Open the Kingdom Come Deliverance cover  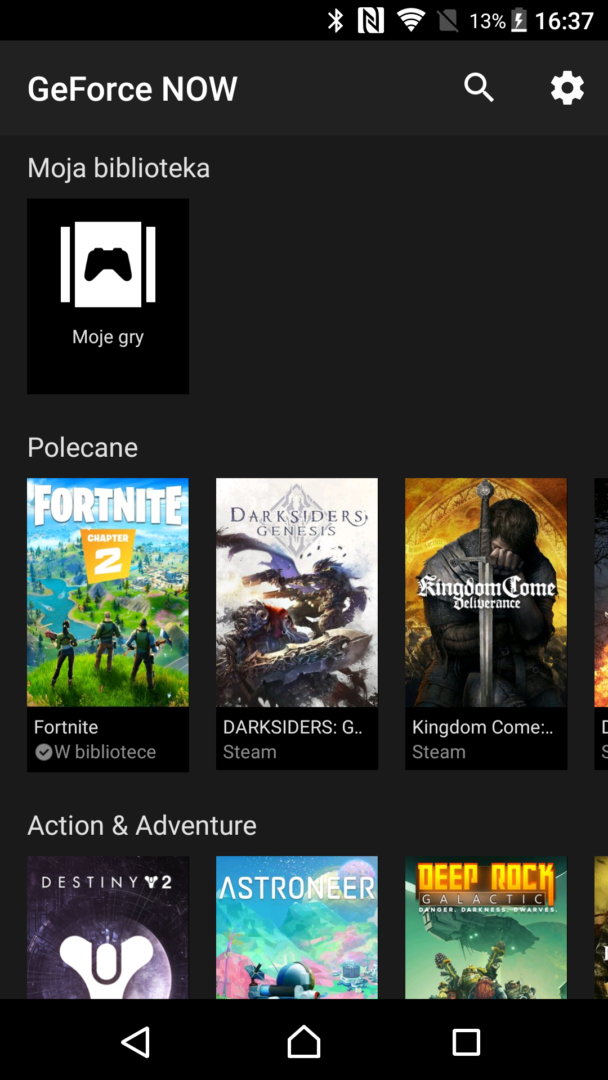(486, 592)
